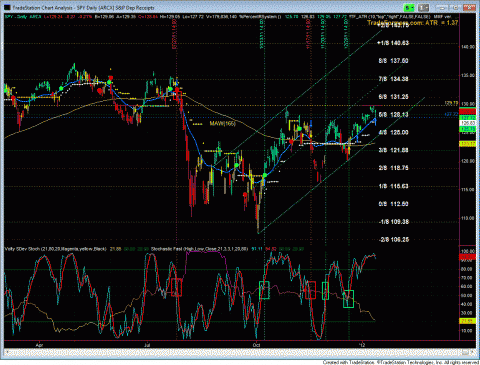This screenshot has height=365, width=480.
Task: Click the '12 date axis label
Action: click(362, 345)
